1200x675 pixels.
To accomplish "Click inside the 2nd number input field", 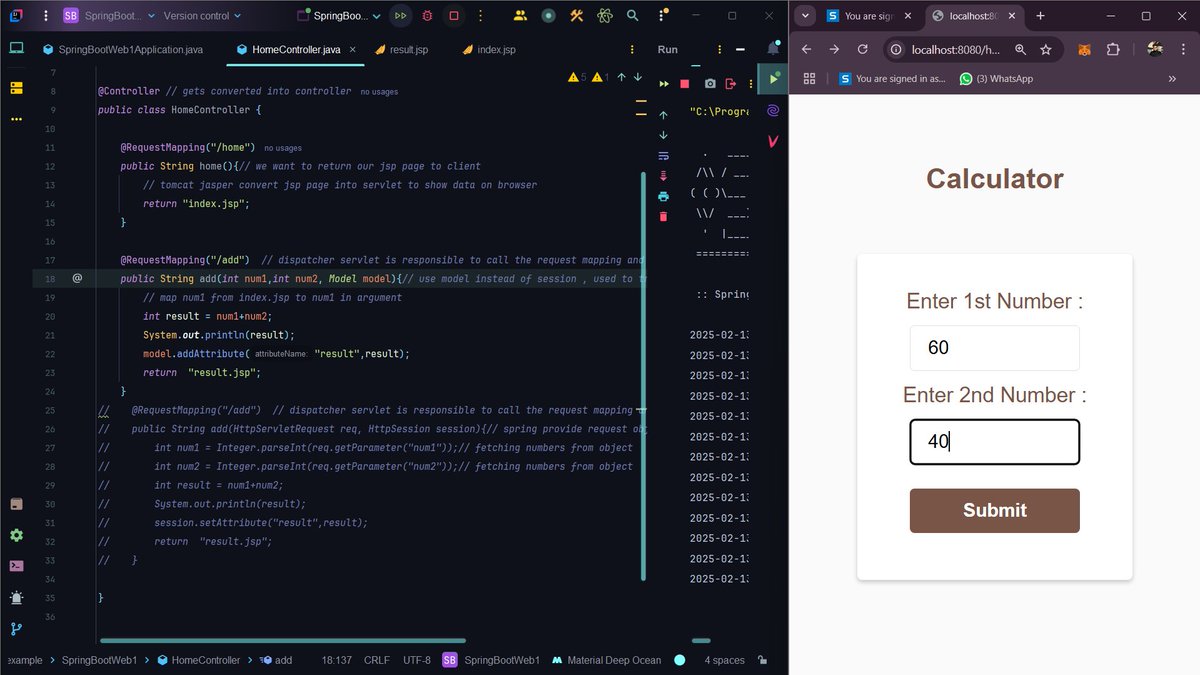I will point(994,442).
